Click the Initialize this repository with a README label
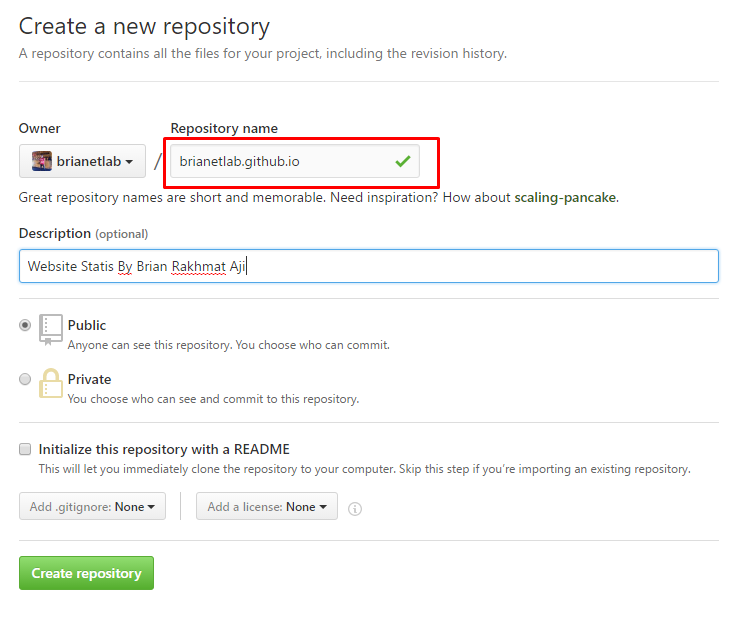Screen dimensions: 756x627 [x=164, y=450]
